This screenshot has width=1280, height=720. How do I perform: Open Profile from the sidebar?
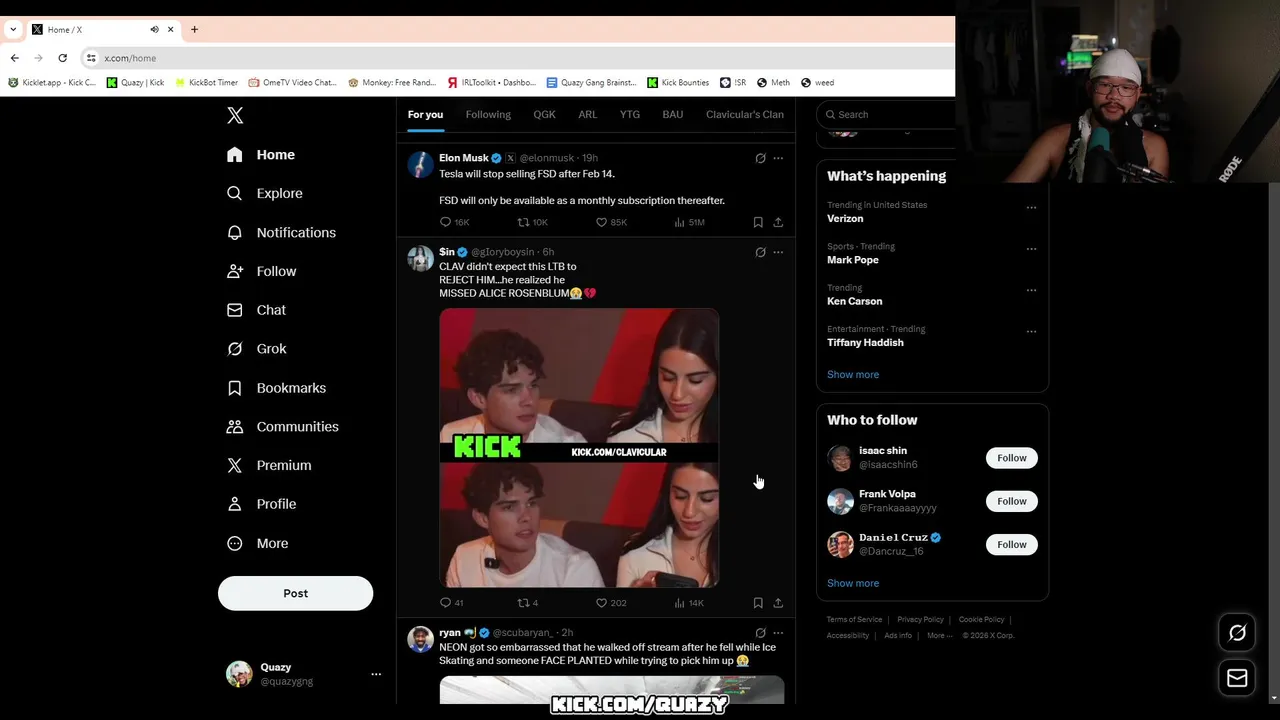(x=262, y=504)
